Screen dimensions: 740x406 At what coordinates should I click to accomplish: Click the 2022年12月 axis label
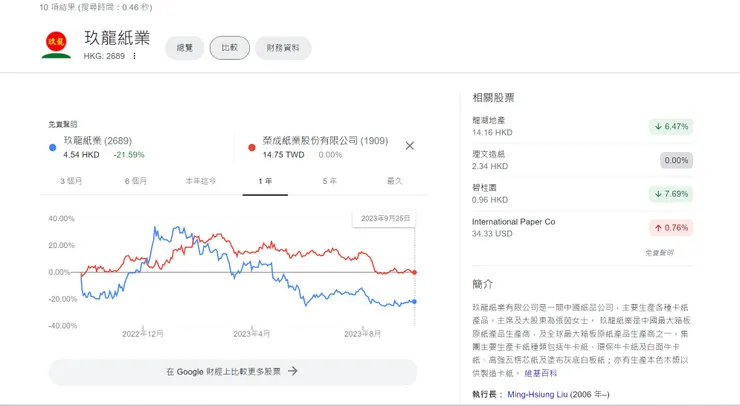point(143,334)
